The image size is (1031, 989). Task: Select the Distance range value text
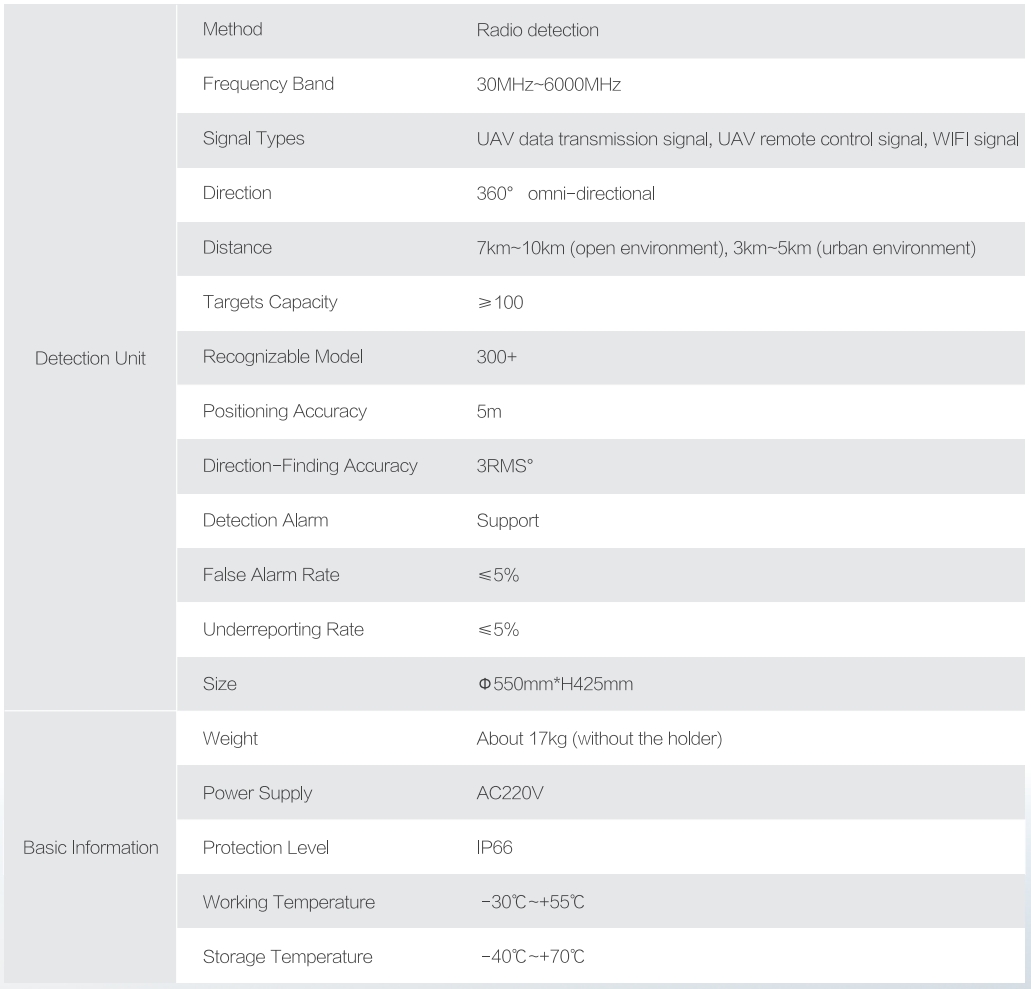click(726, 248)
